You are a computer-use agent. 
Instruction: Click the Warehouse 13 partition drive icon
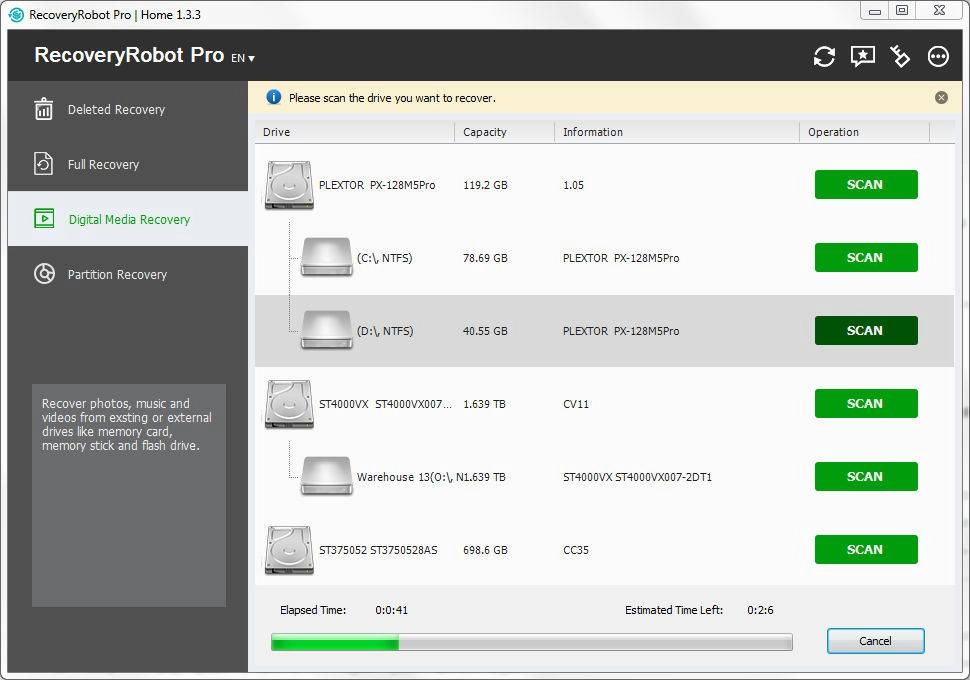326,476
